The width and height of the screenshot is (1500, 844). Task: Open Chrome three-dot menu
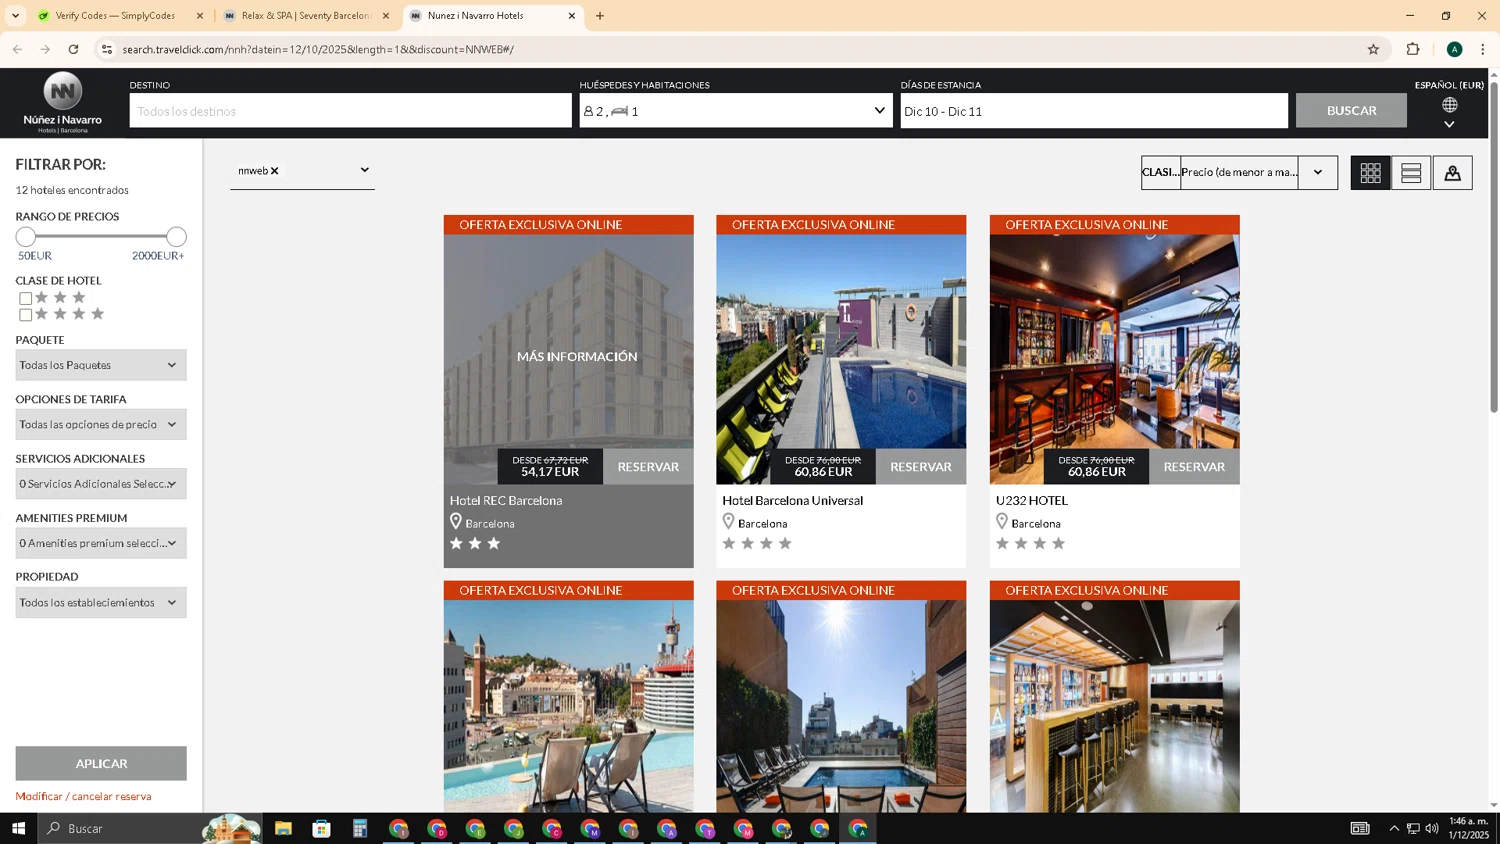tap(1483, 49)
